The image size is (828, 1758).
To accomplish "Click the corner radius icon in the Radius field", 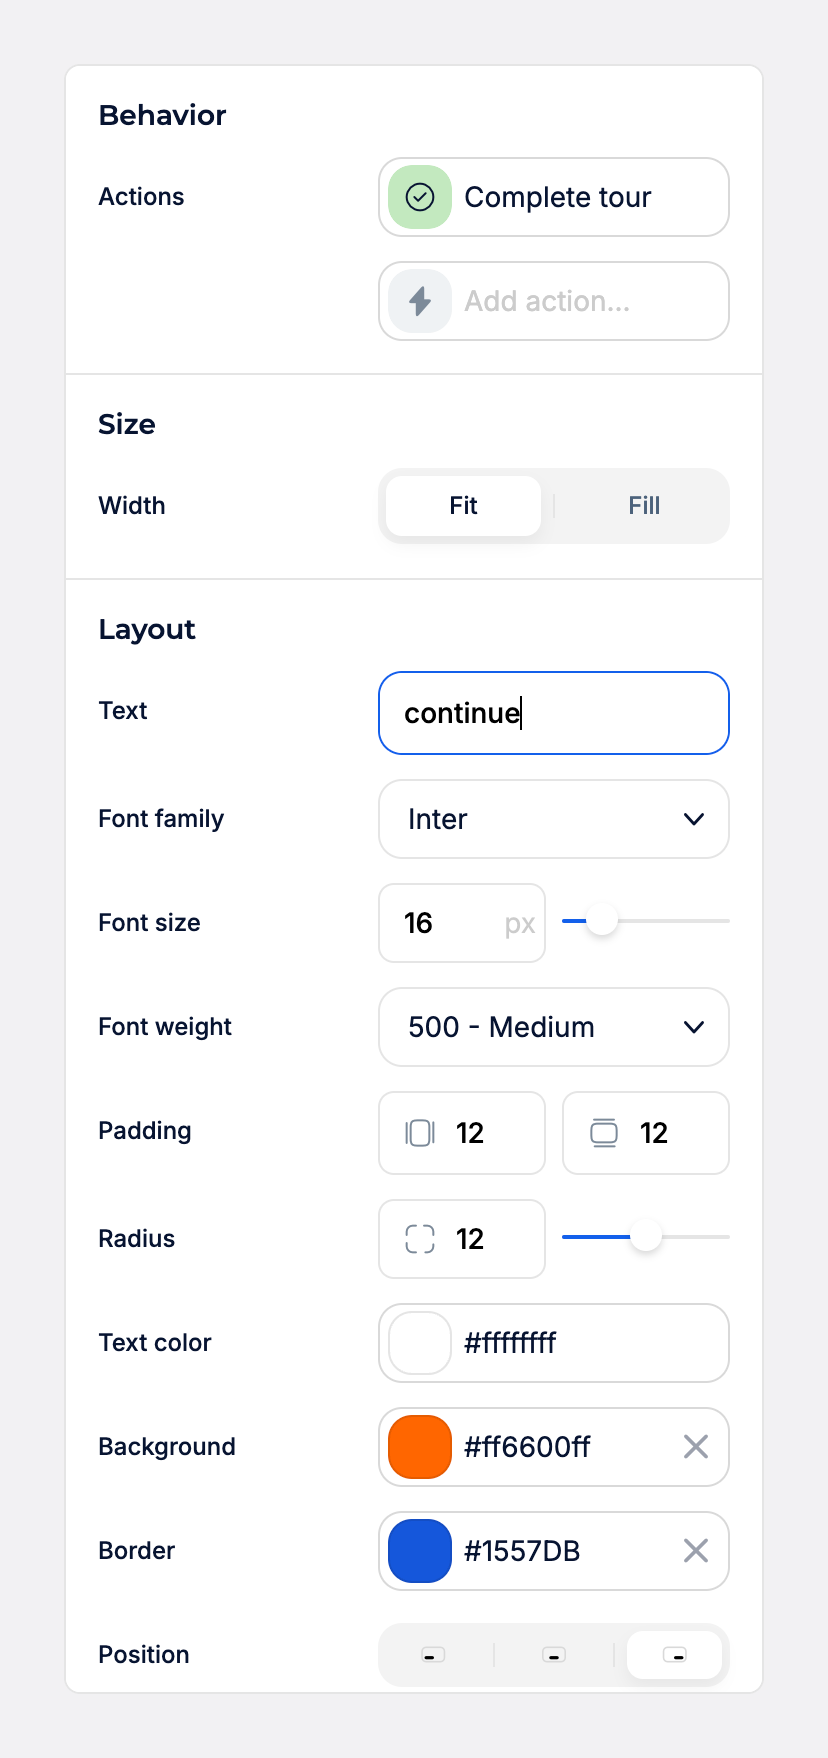I will point(419,1238).
